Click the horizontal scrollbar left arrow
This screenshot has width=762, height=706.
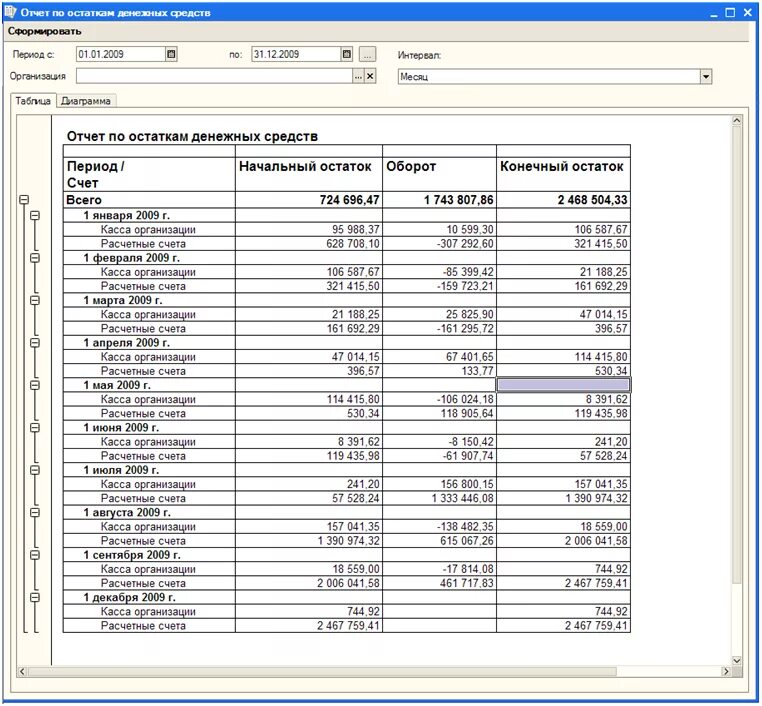pos(22,672)
